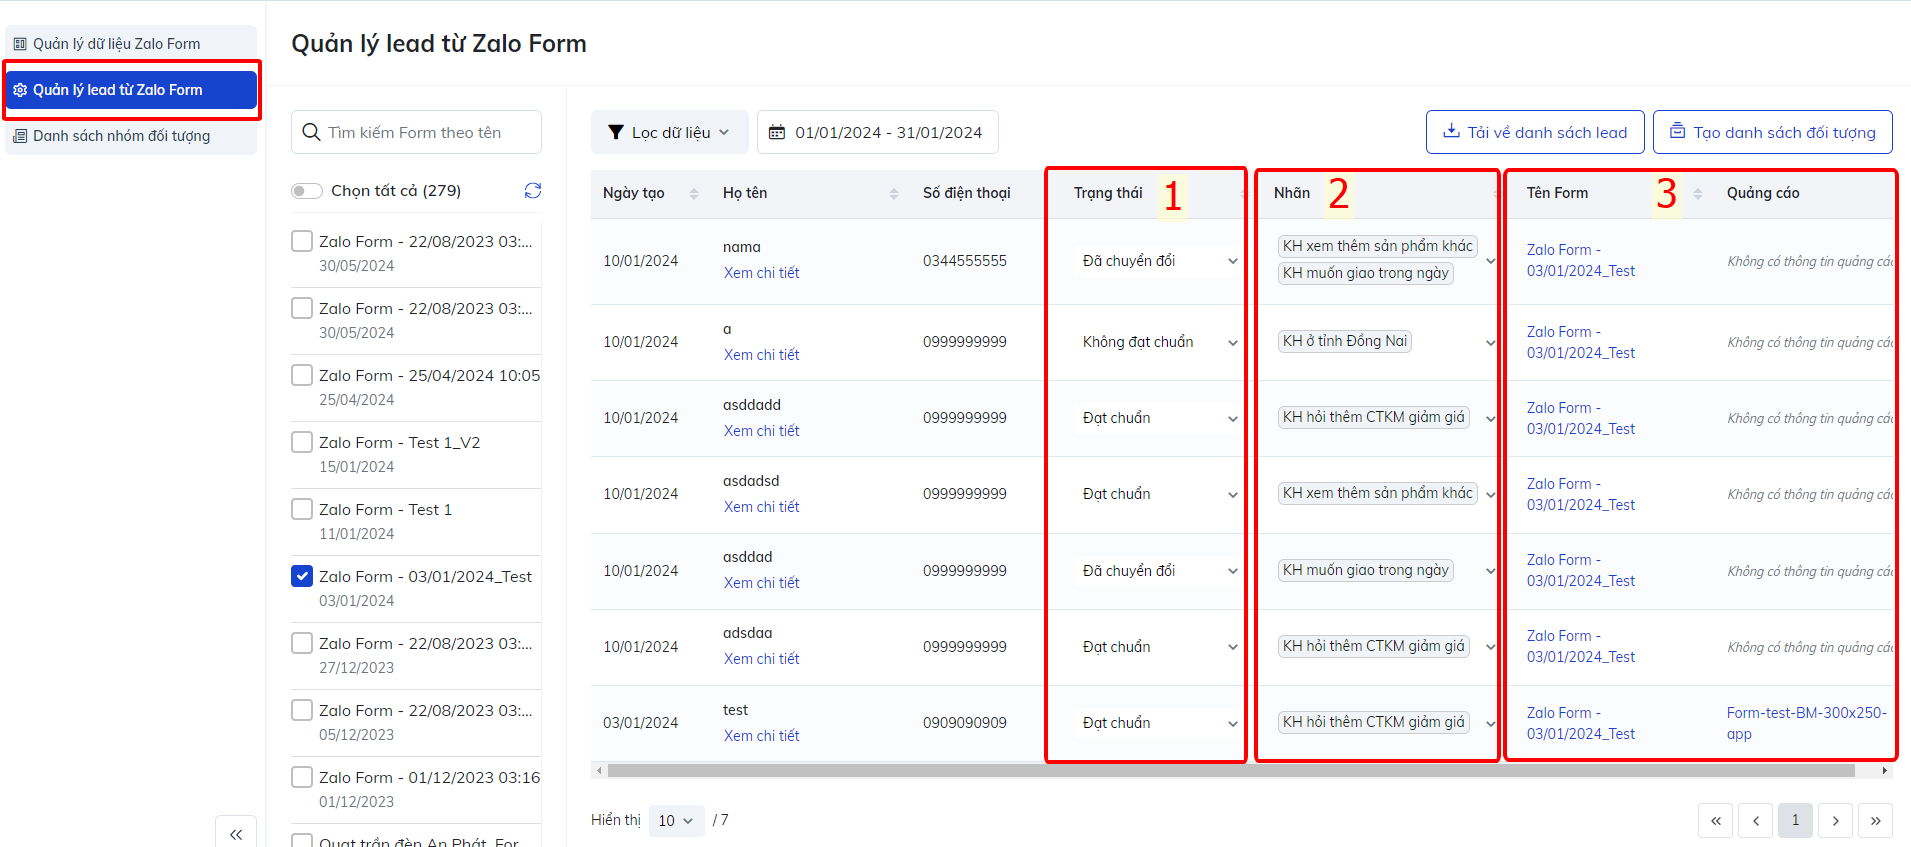The width and height of the screenshot is (1911, 847).
Task: Uncheck Zalo Form - 03/01/2024_Test checkbox
Action: (x=302, y=576)
